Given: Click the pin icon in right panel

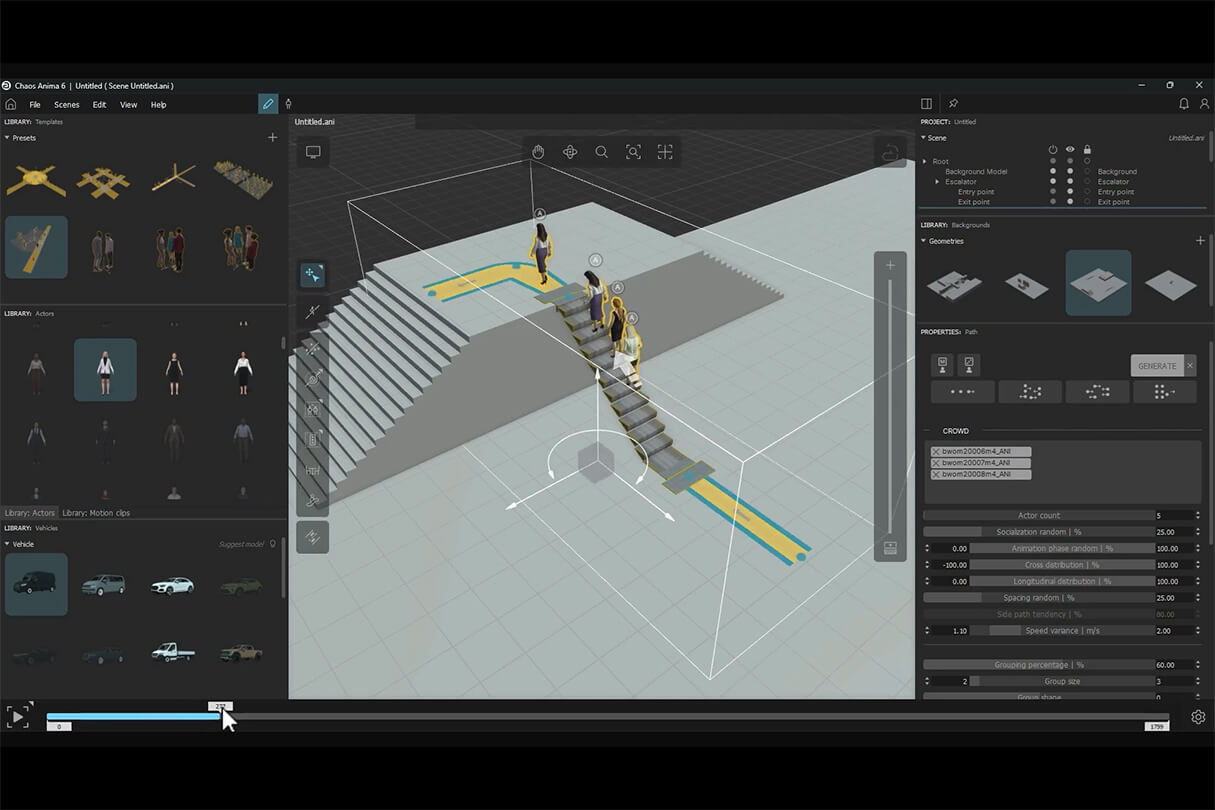Looking at the screenshot, I should click(x=953, y=104).
